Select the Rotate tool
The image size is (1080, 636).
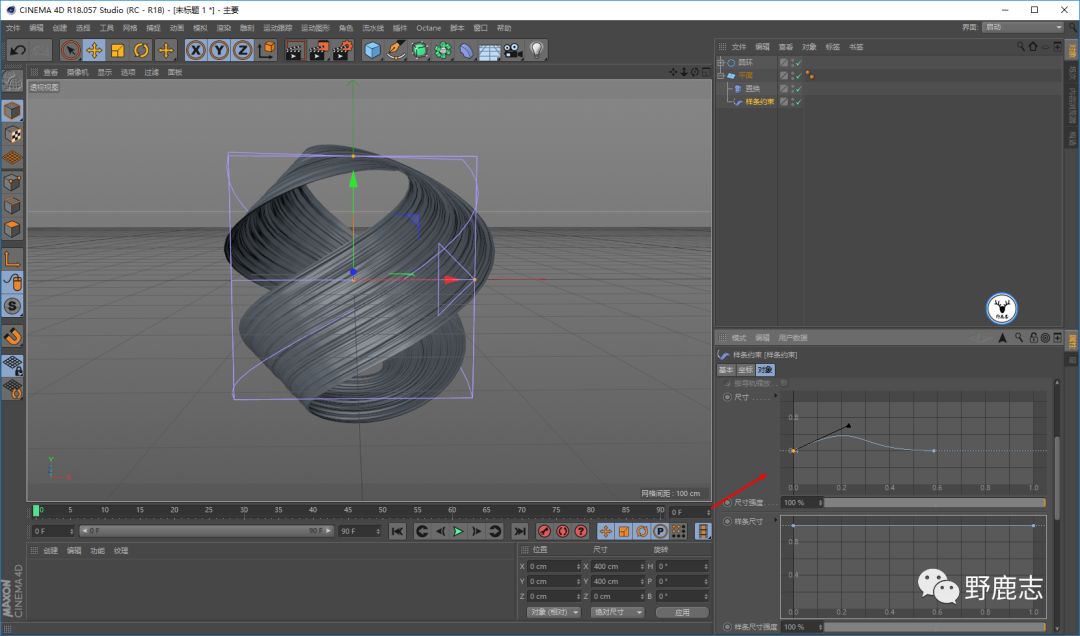click(141, 50)
